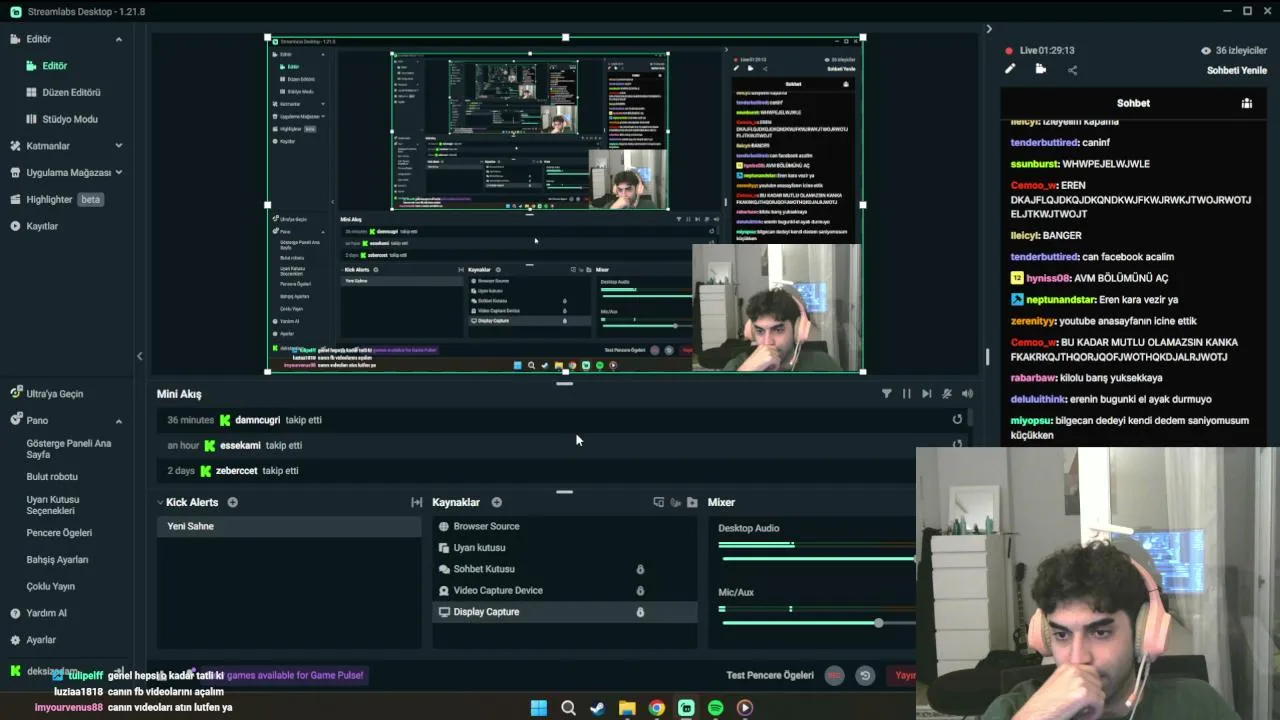Click Test Pencere Öğeleri button

(x=770, y=675)
